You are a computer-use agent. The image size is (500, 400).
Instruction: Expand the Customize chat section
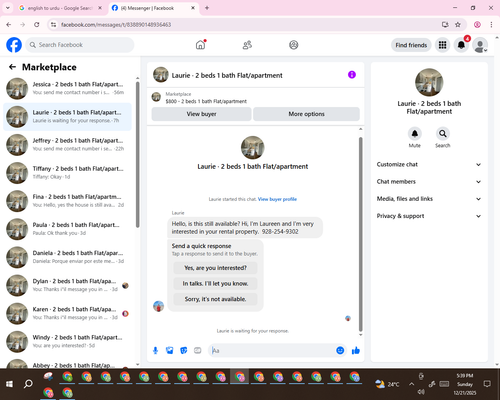tap(429, 164)
